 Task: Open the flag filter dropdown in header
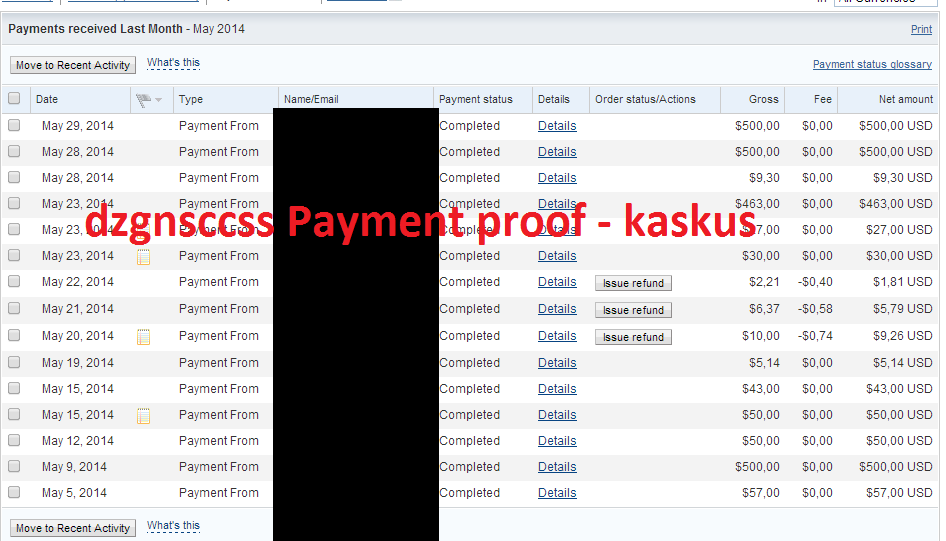coord(149,100)
